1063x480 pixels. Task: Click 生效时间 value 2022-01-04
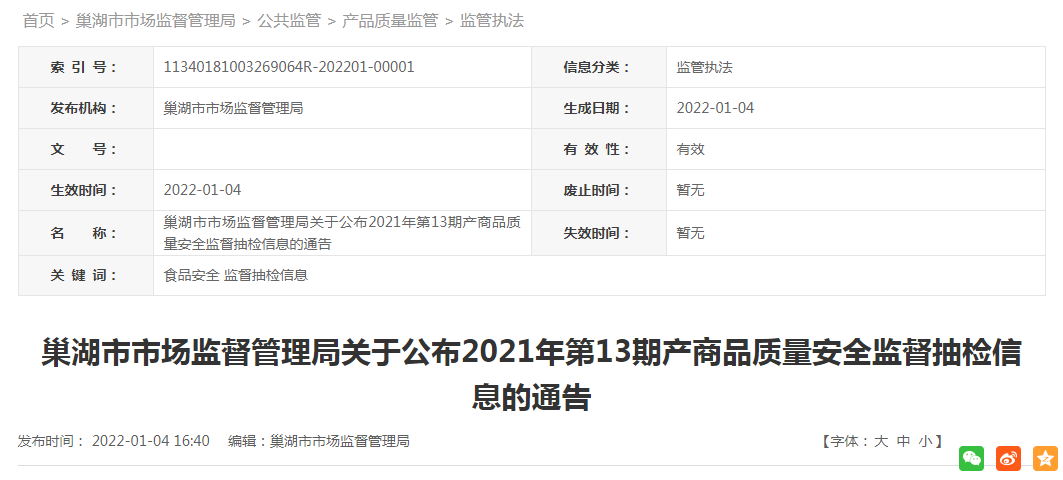coord(202,190)
